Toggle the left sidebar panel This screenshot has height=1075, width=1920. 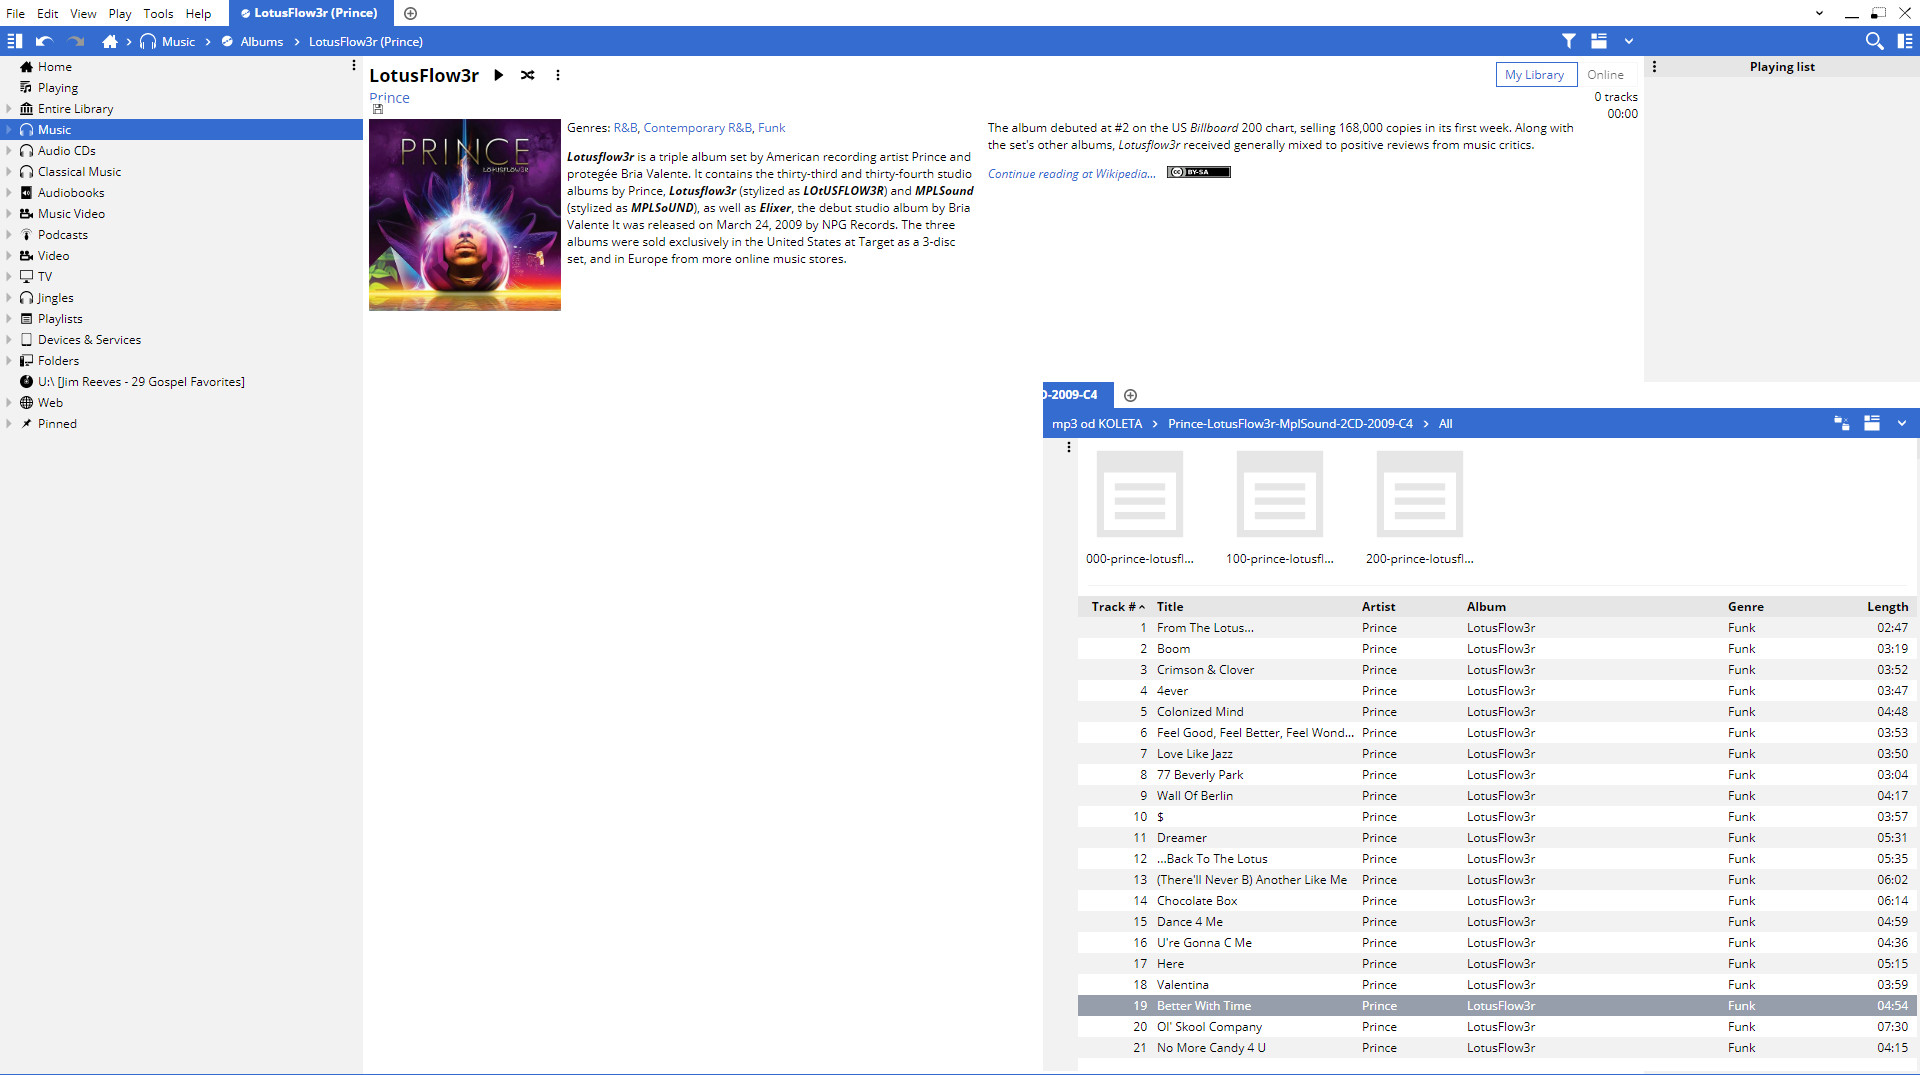point(14,41)
